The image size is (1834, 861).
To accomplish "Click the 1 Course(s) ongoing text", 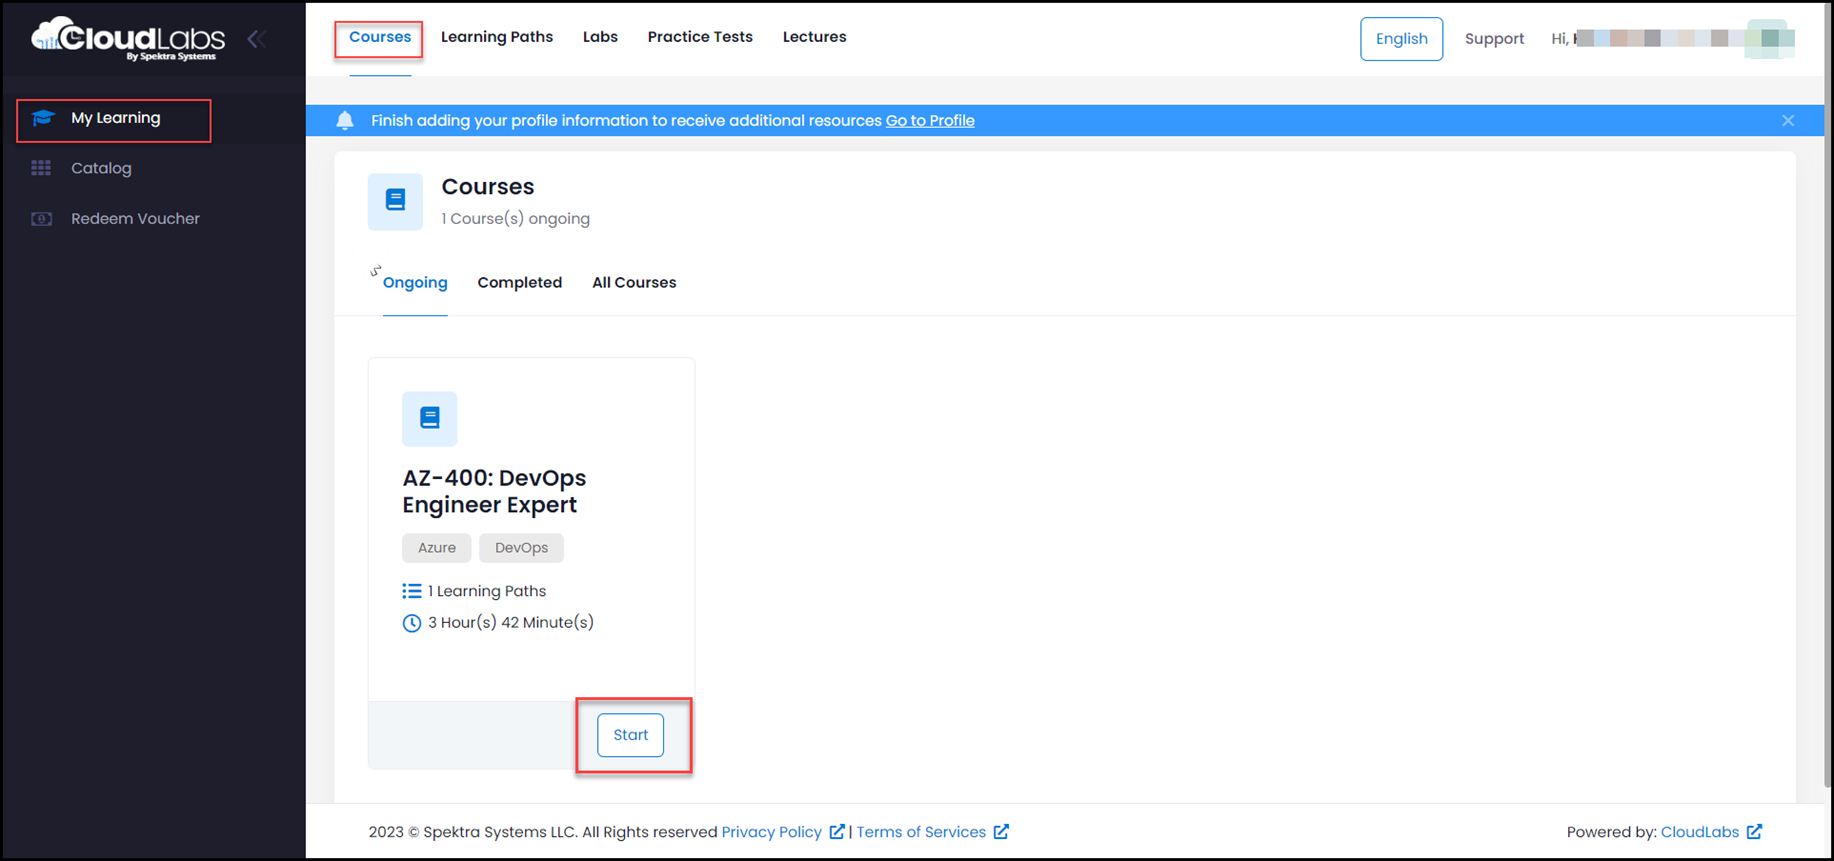I will 516,219.
